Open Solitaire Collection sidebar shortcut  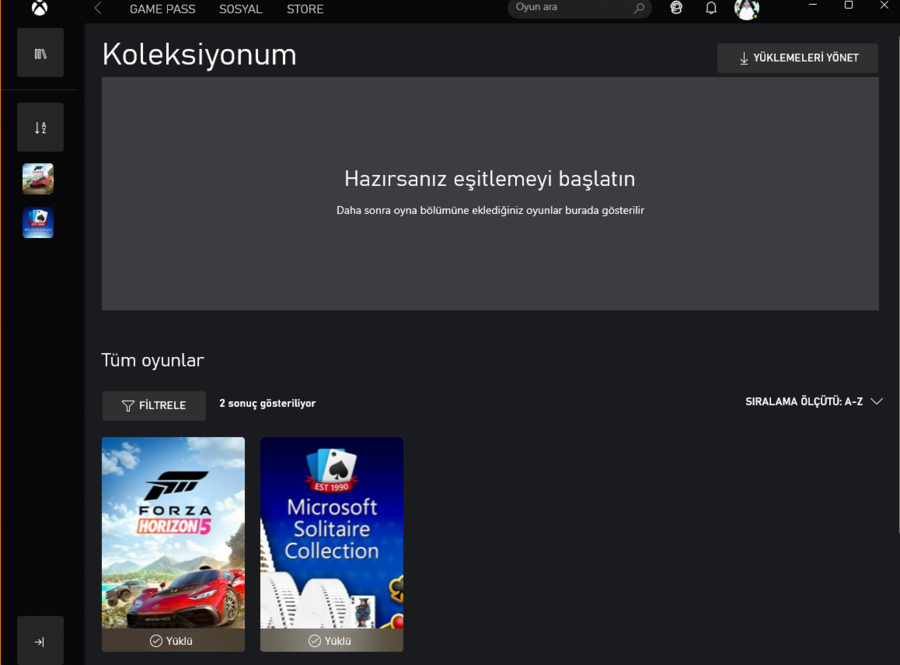coord(38,223)
